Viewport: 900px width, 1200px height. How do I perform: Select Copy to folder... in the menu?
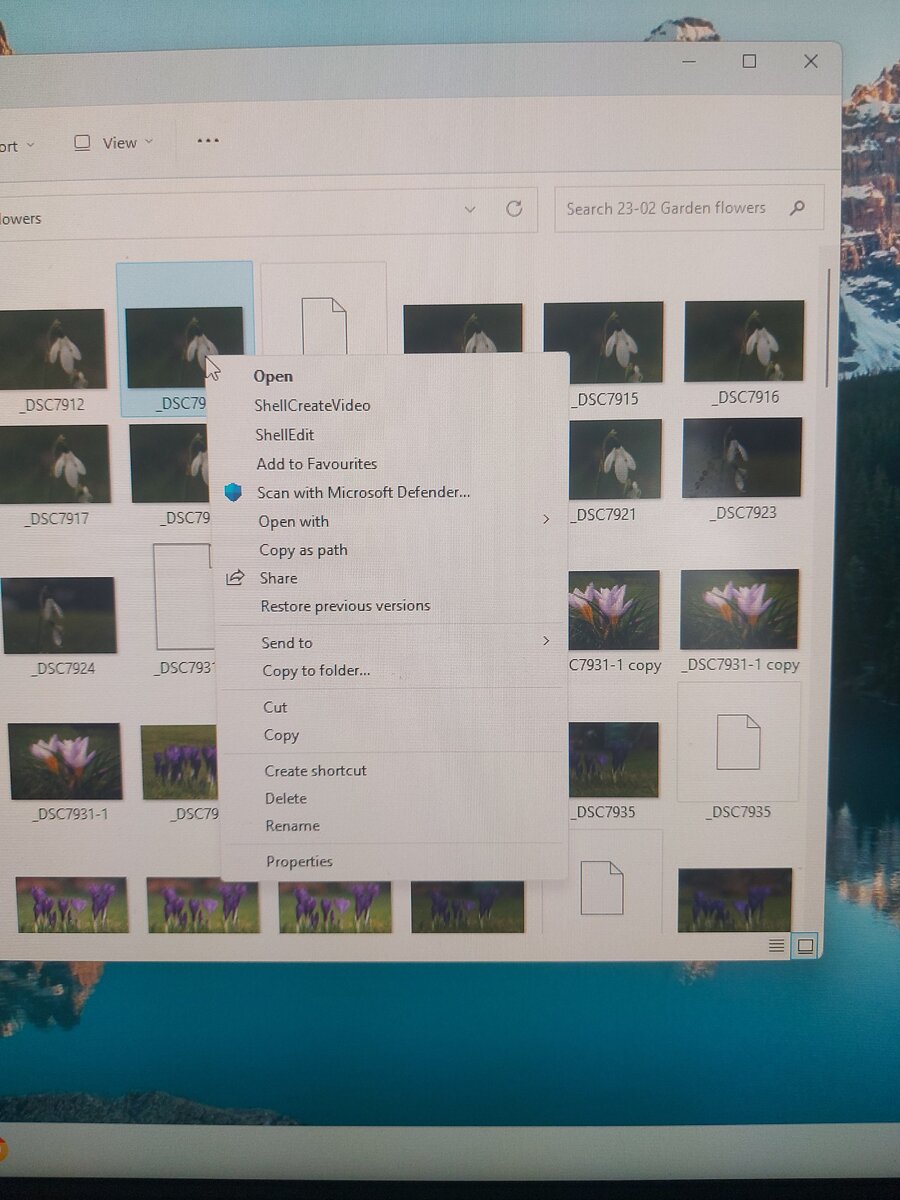pyautogui.click(x=316, y=670)
